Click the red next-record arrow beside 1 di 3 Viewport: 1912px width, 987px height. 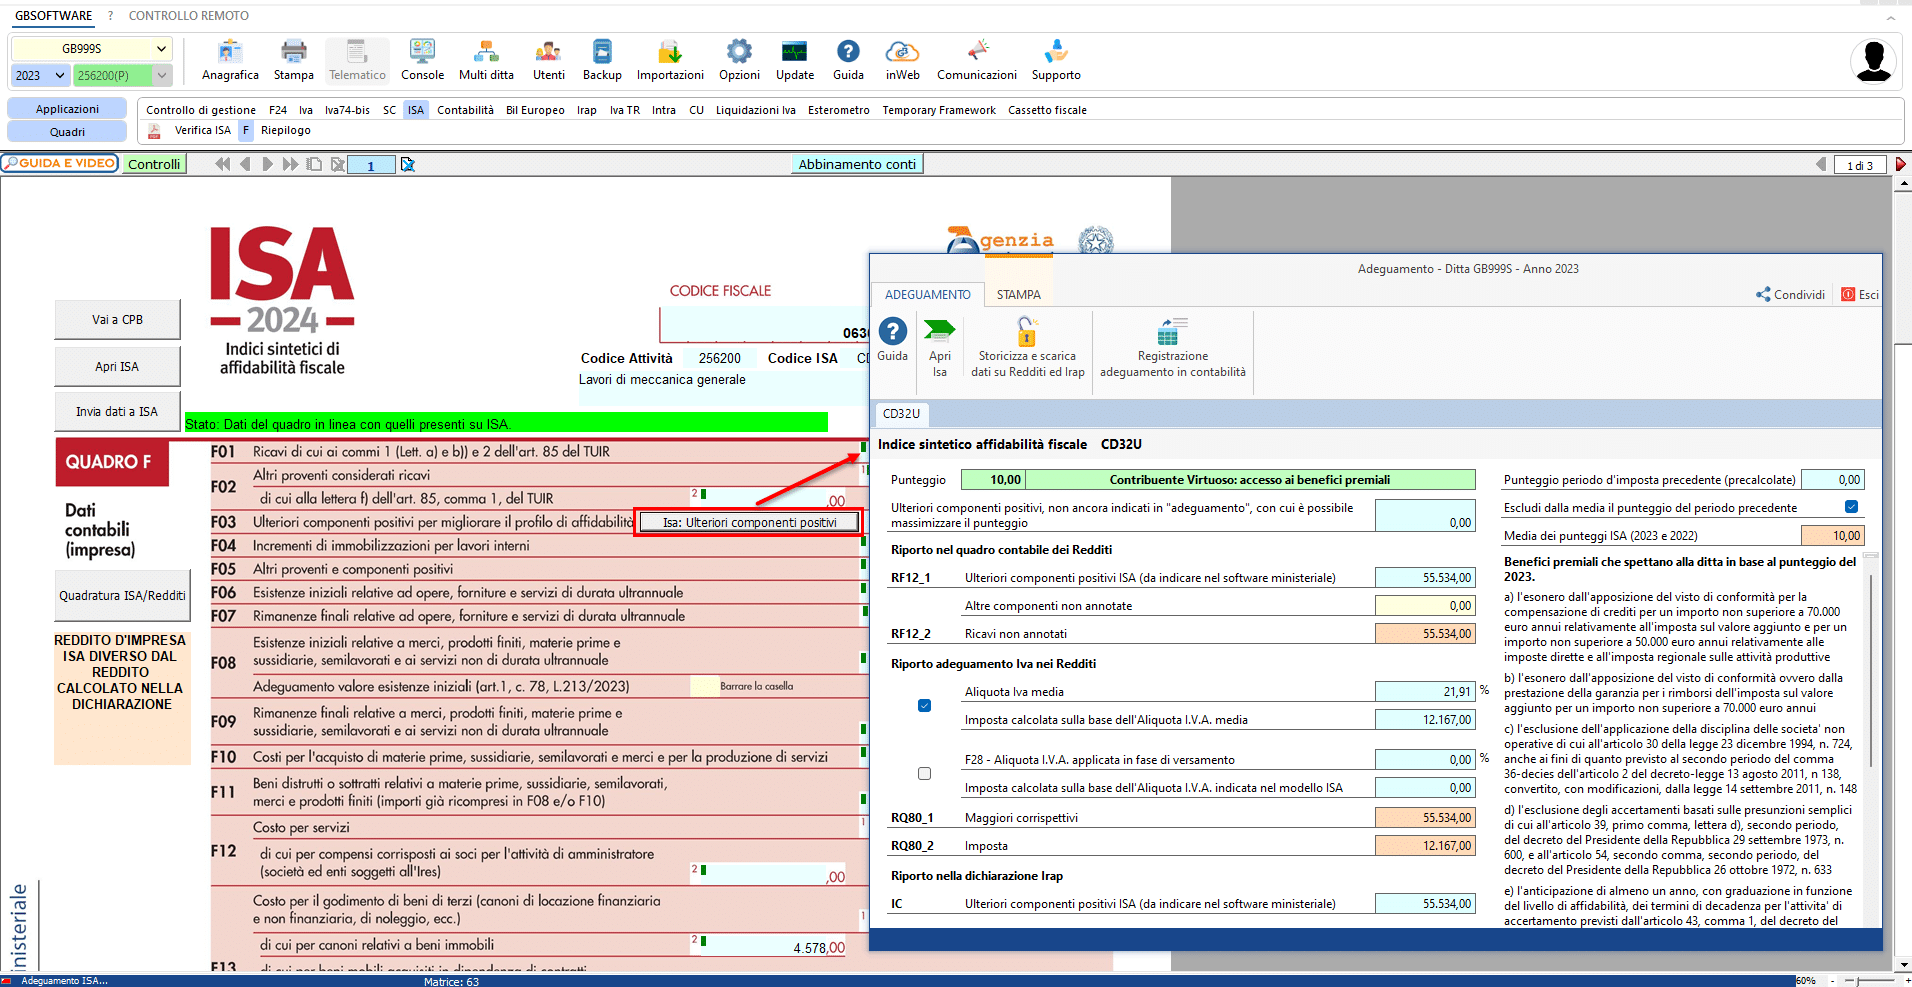click(1900, 165)
